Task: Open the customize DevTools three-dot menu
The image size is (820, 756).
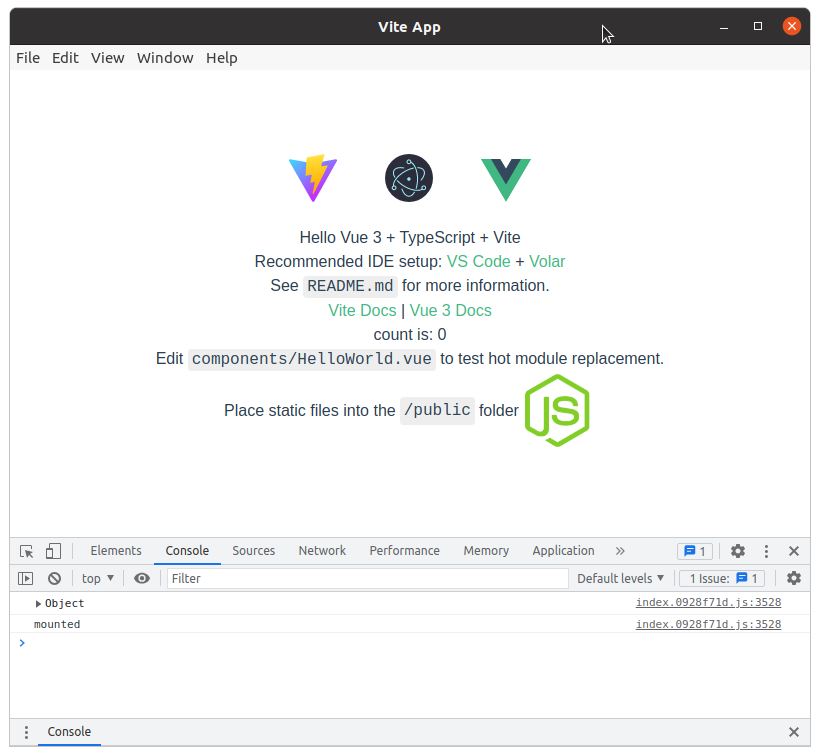Action: [766, 551]
